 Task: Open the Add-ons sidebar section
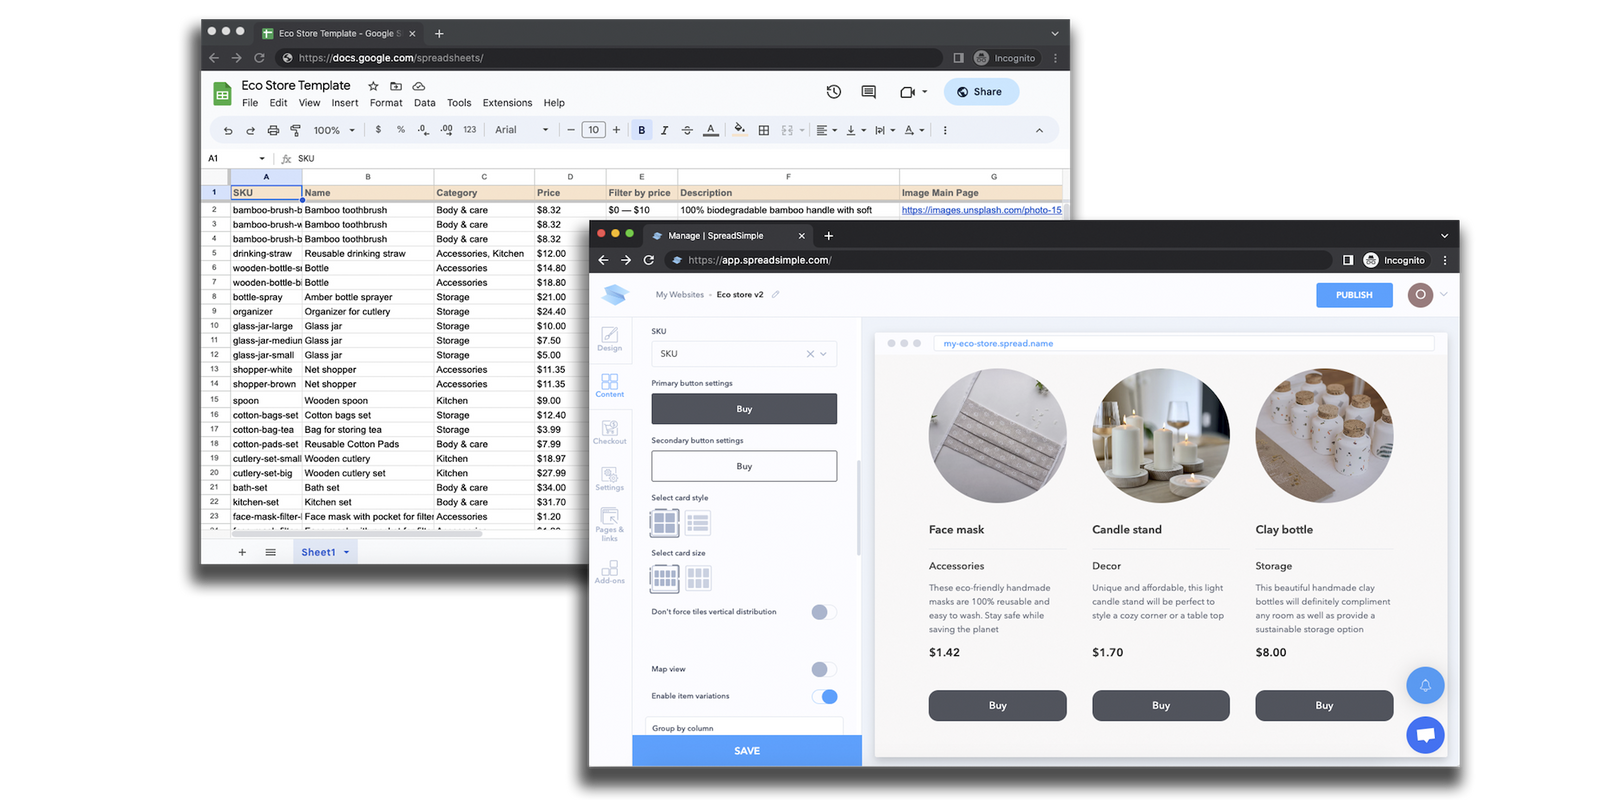point(609,571)
